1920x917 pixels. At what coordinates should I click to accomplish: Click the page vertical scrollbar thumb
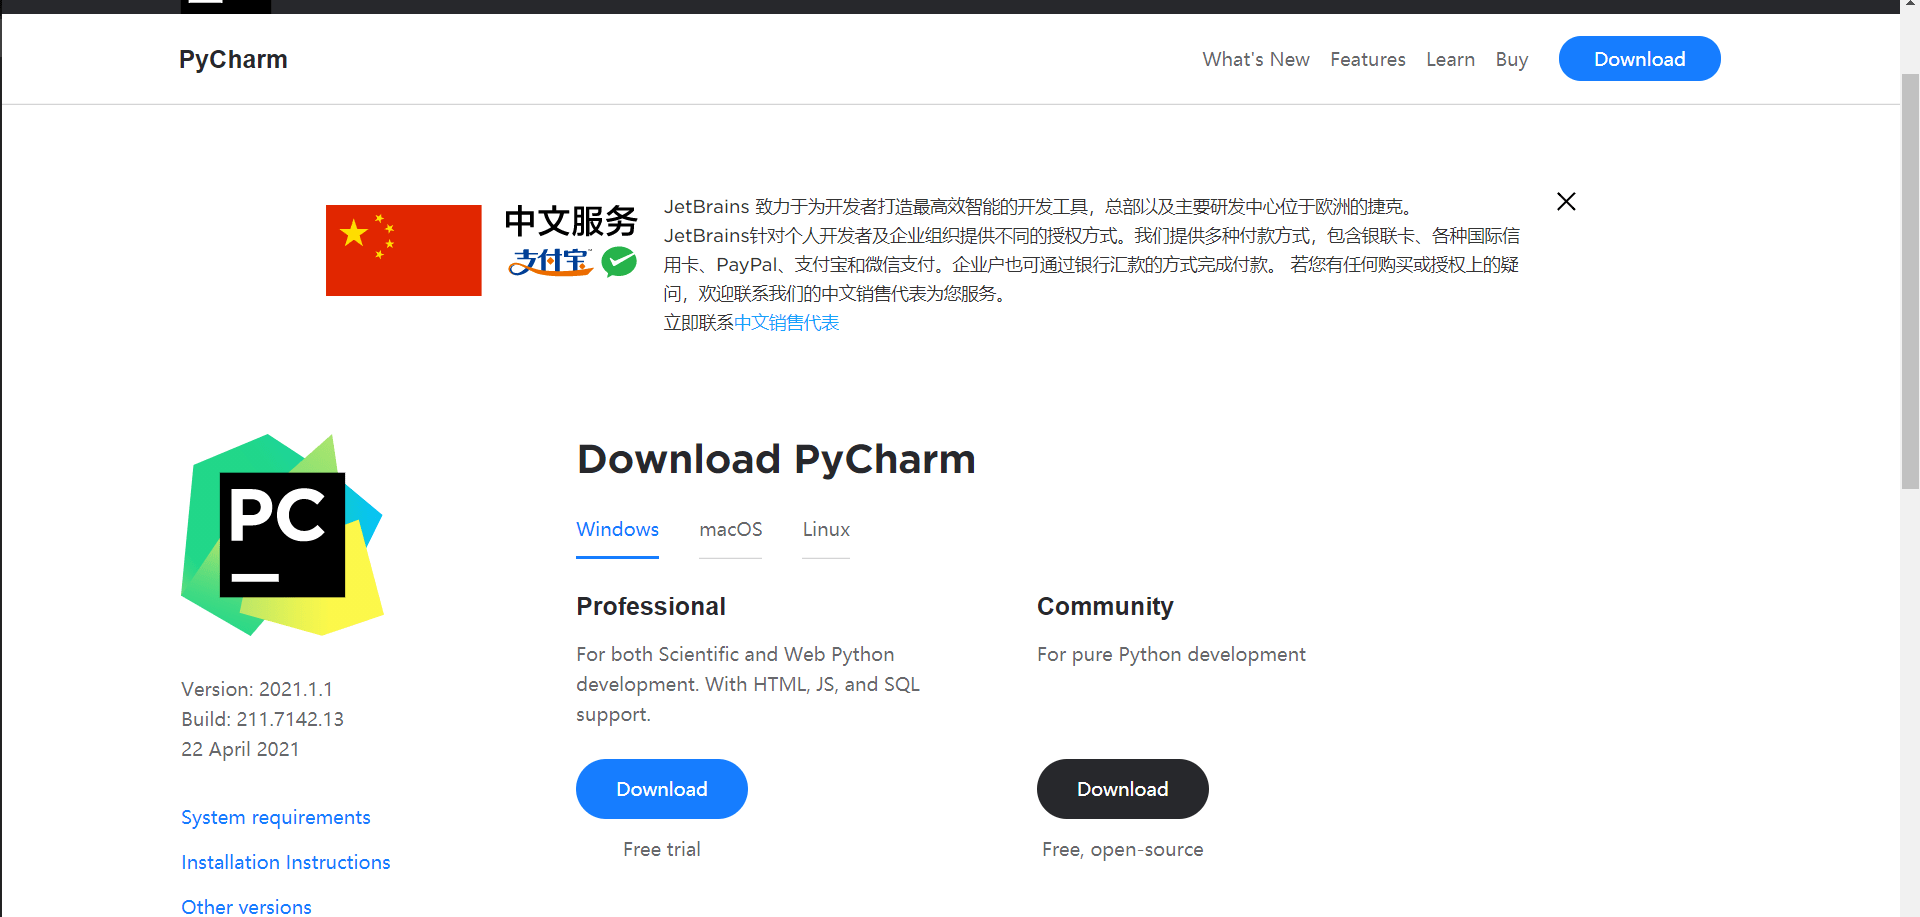tap(1910, 281)
